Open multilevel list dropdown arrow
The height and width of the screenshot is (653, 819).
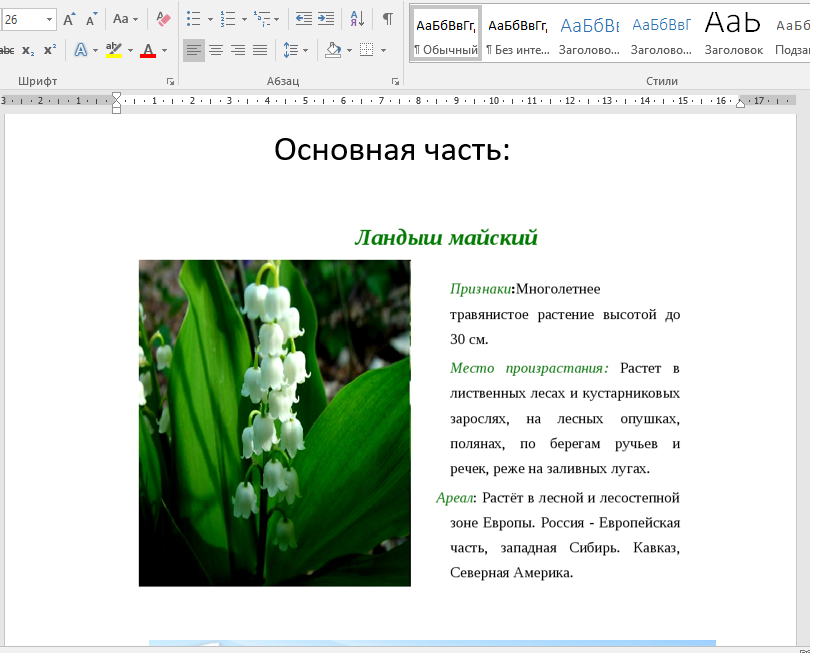[276, 19]
